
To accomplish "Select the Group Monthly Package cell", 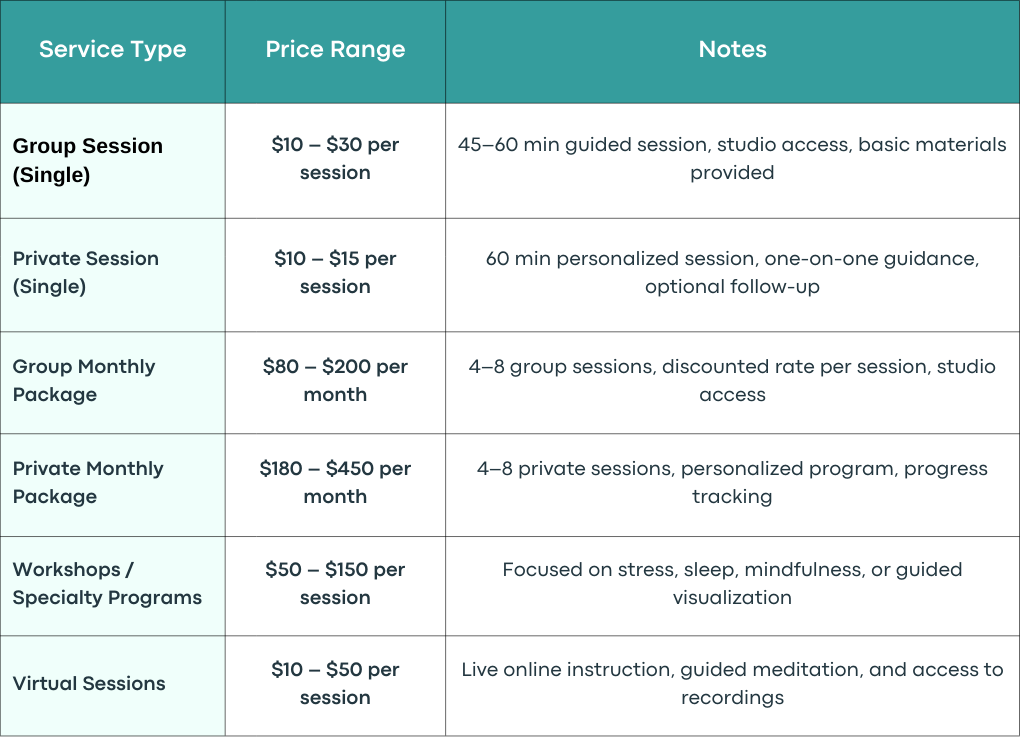I will pyautogui.click(x=113, y=382).
